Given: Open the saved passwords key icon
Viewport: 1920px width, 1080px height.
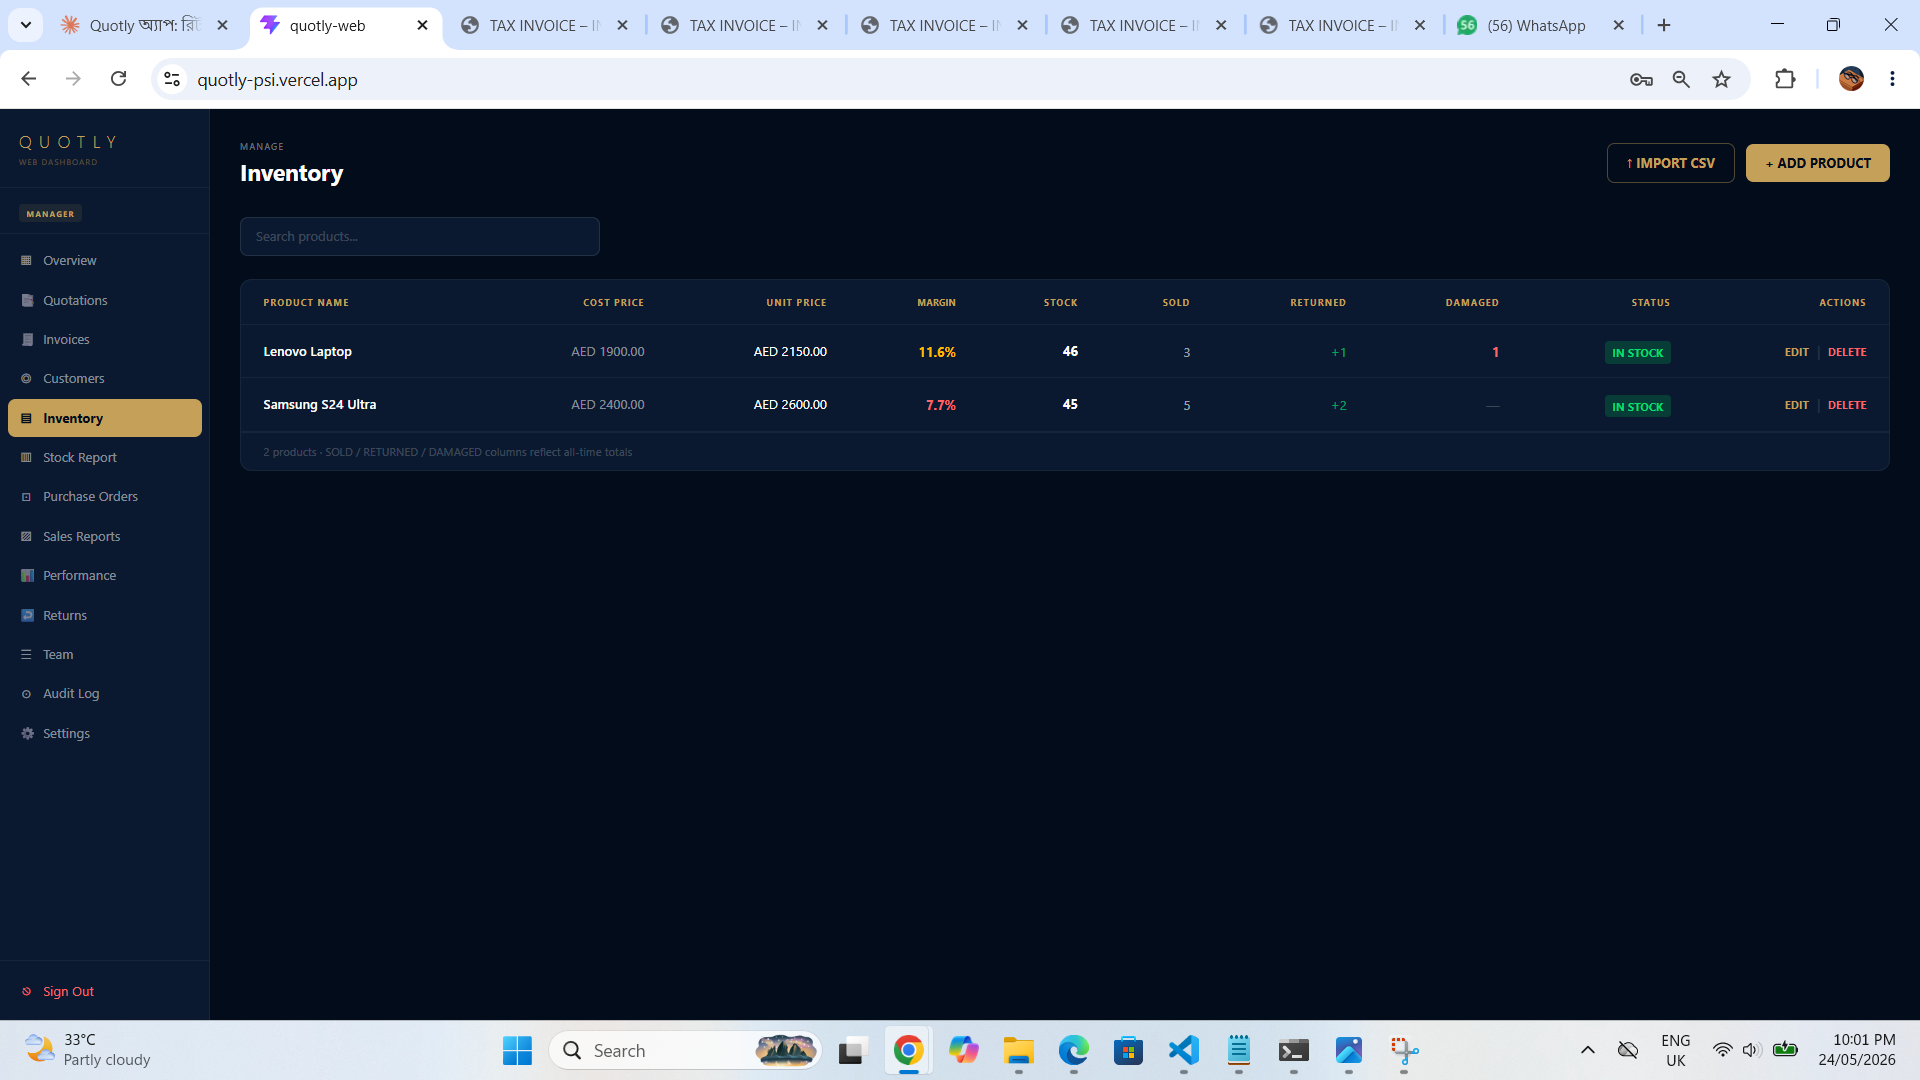Looking at the screenshot, I should coord(1641,79).
